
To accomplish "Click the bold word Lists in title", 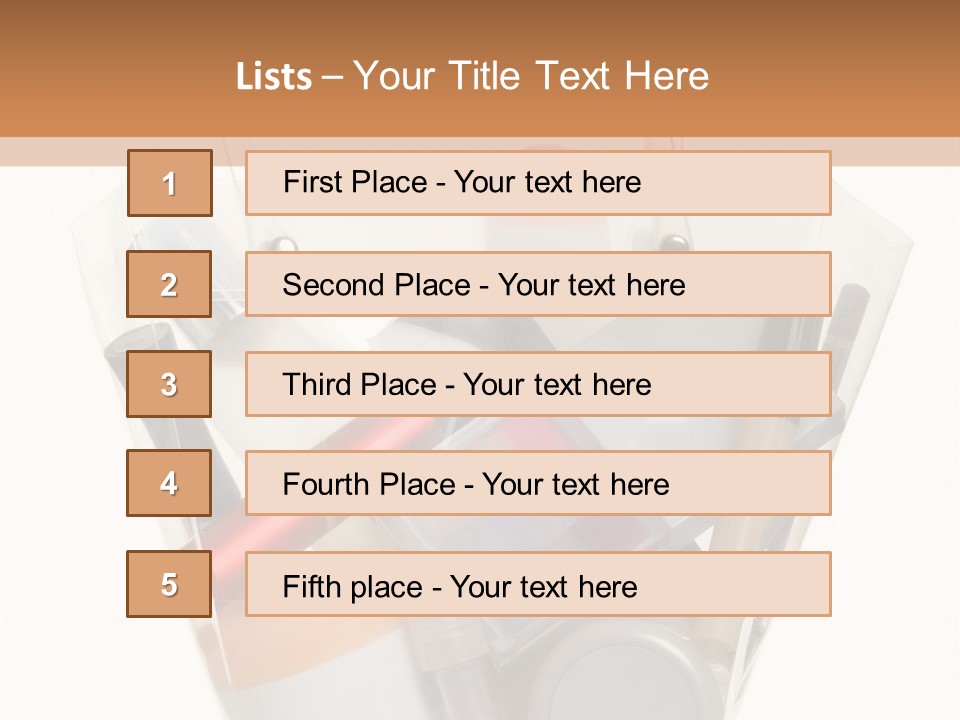I will pos(274,76).
